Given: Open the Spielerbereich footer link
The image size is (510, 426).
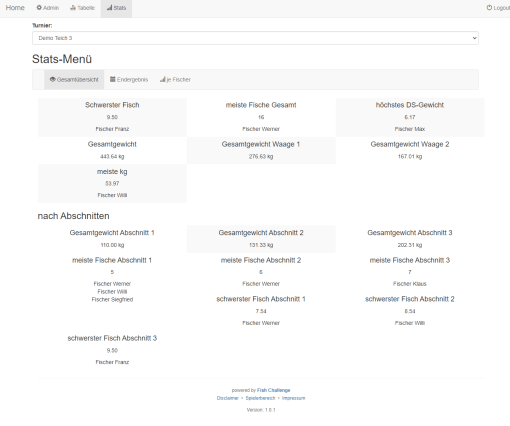Looking at the screenshot, I should point(260,398).
